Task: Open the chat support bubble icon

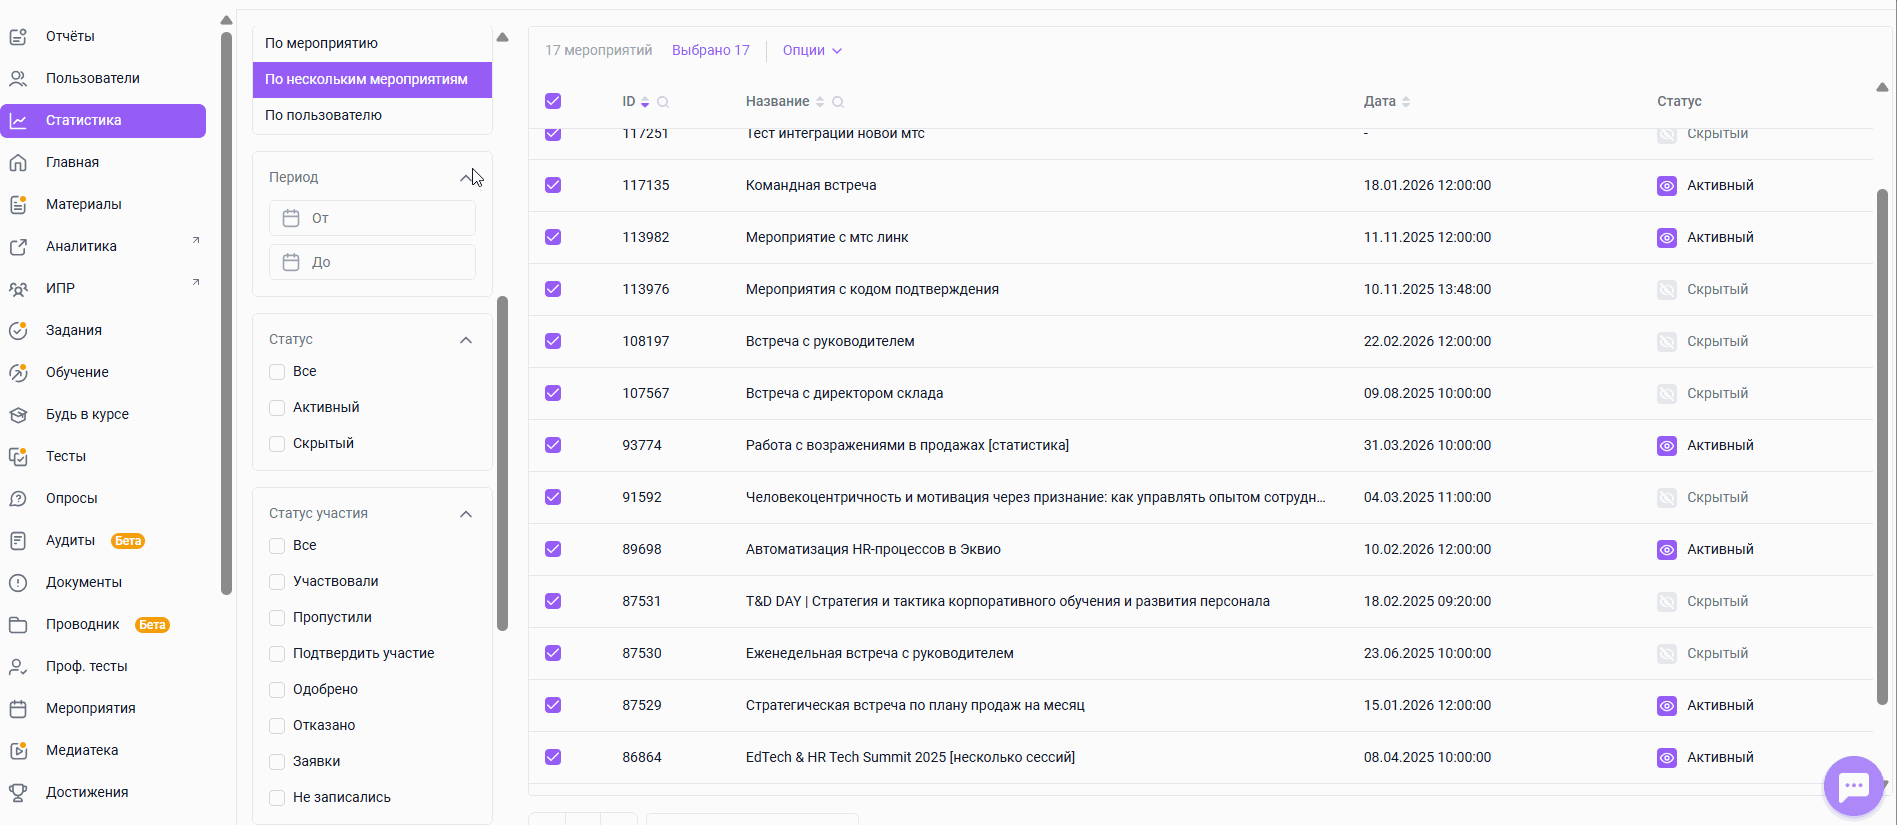Action: [x=1853, y=786]
